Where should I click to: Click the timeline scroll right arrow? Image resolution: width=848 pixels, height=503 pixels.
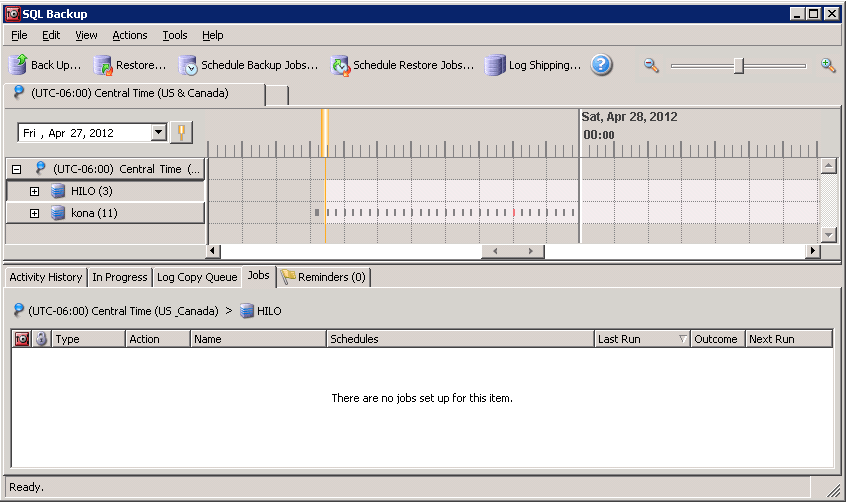813,250
